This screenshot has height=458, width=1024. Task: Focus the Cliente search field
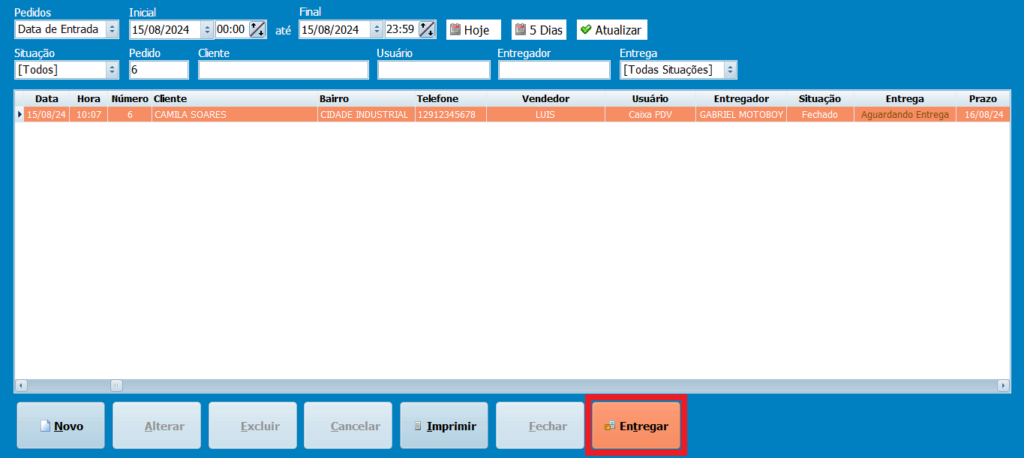click(x=283, y=70)
